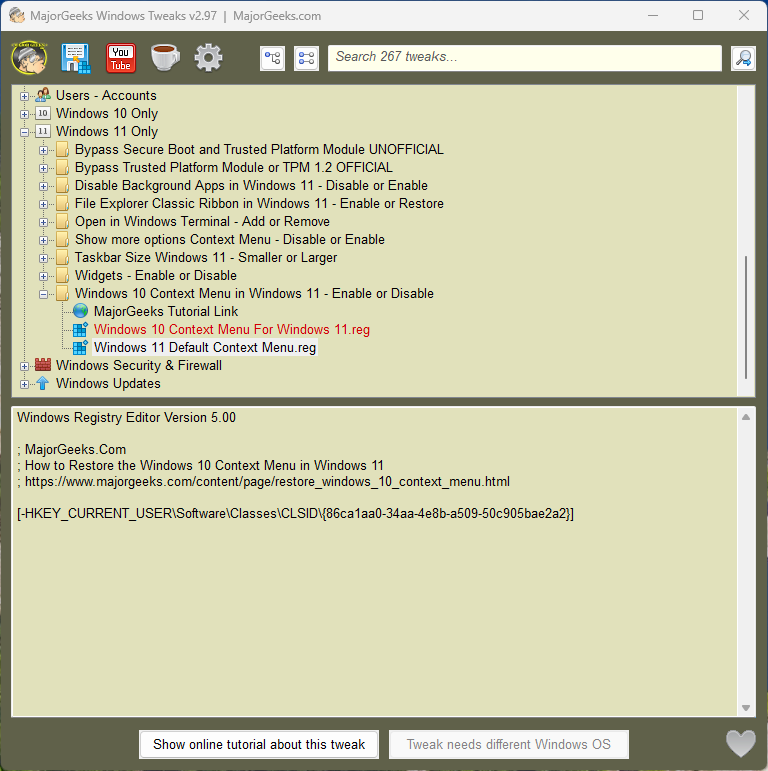Click the Windows Updates blue arrow icon
This screenshot has height=771, width=768.
click(43, 383)
